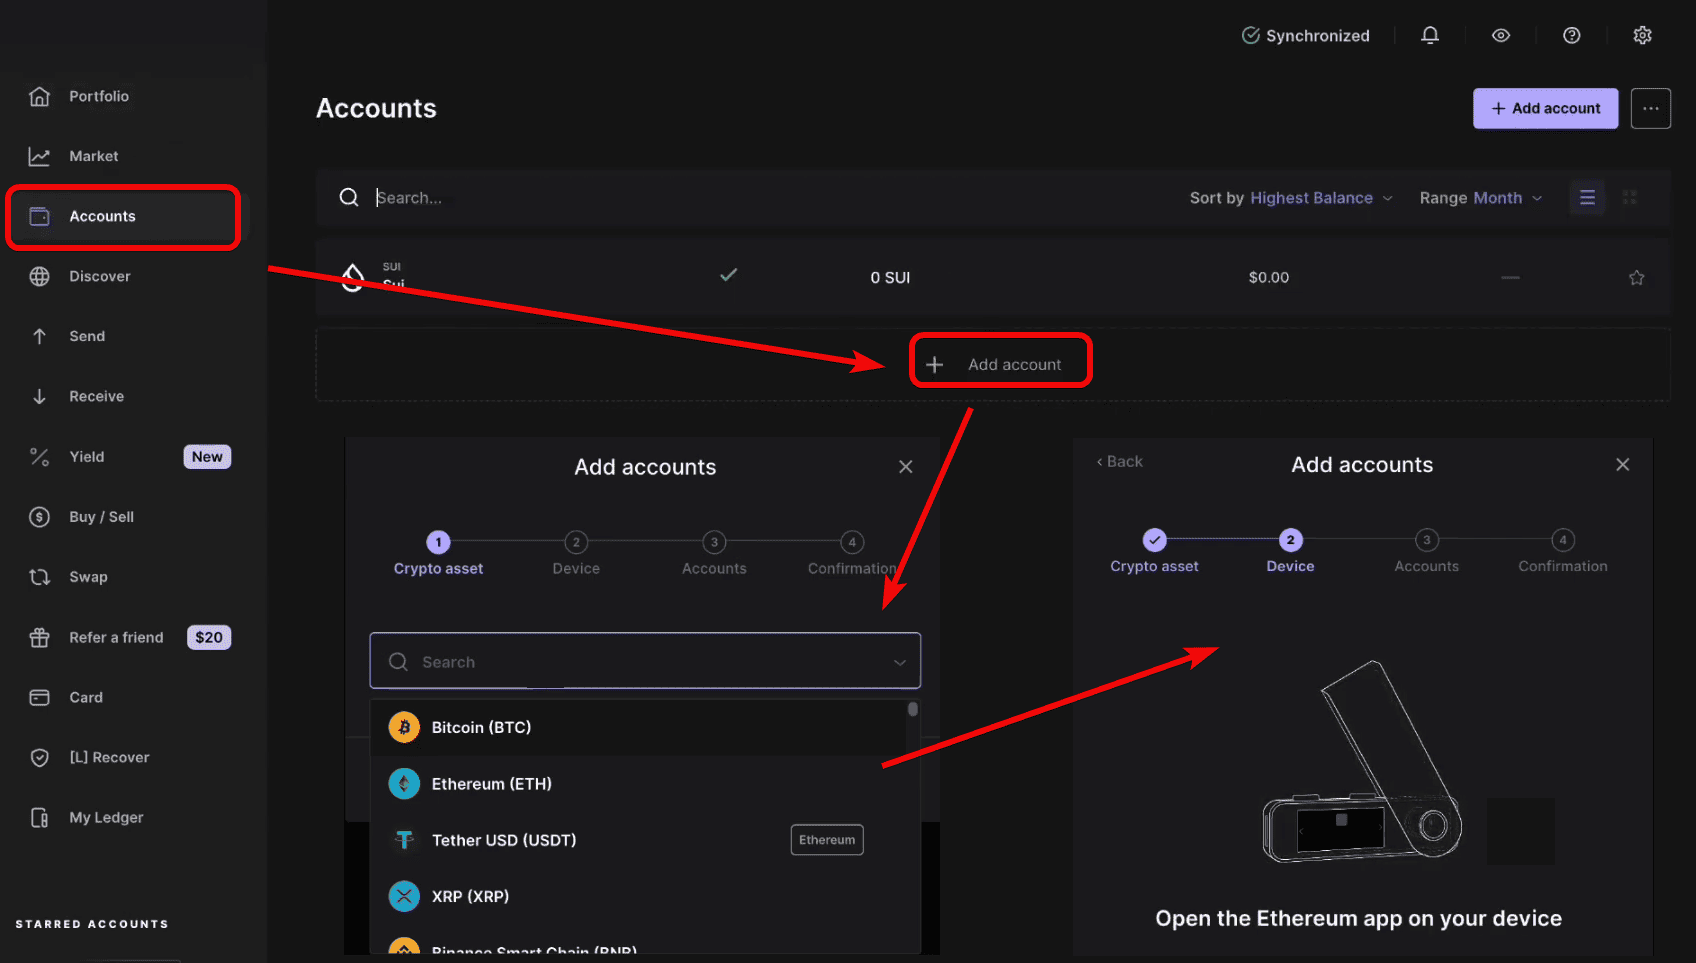Star the Sui account

point(1636,278)
